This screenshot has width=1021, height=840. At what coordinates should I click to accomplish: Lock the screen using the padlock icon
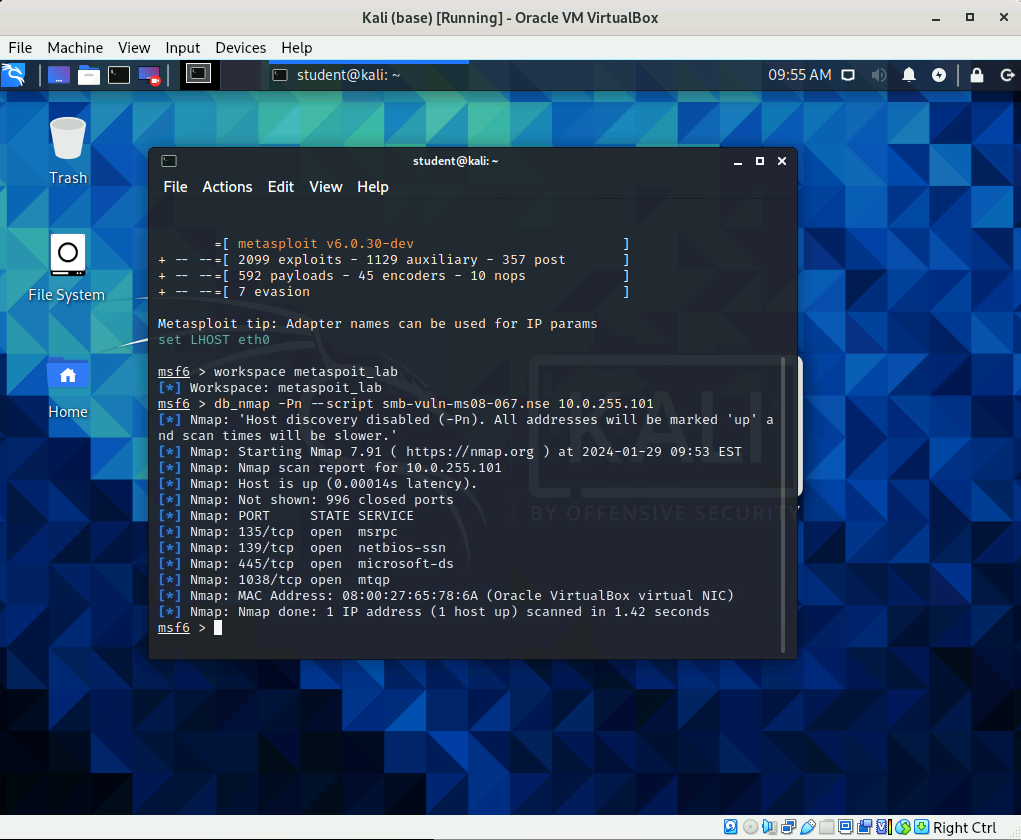[x=977, y=75]
